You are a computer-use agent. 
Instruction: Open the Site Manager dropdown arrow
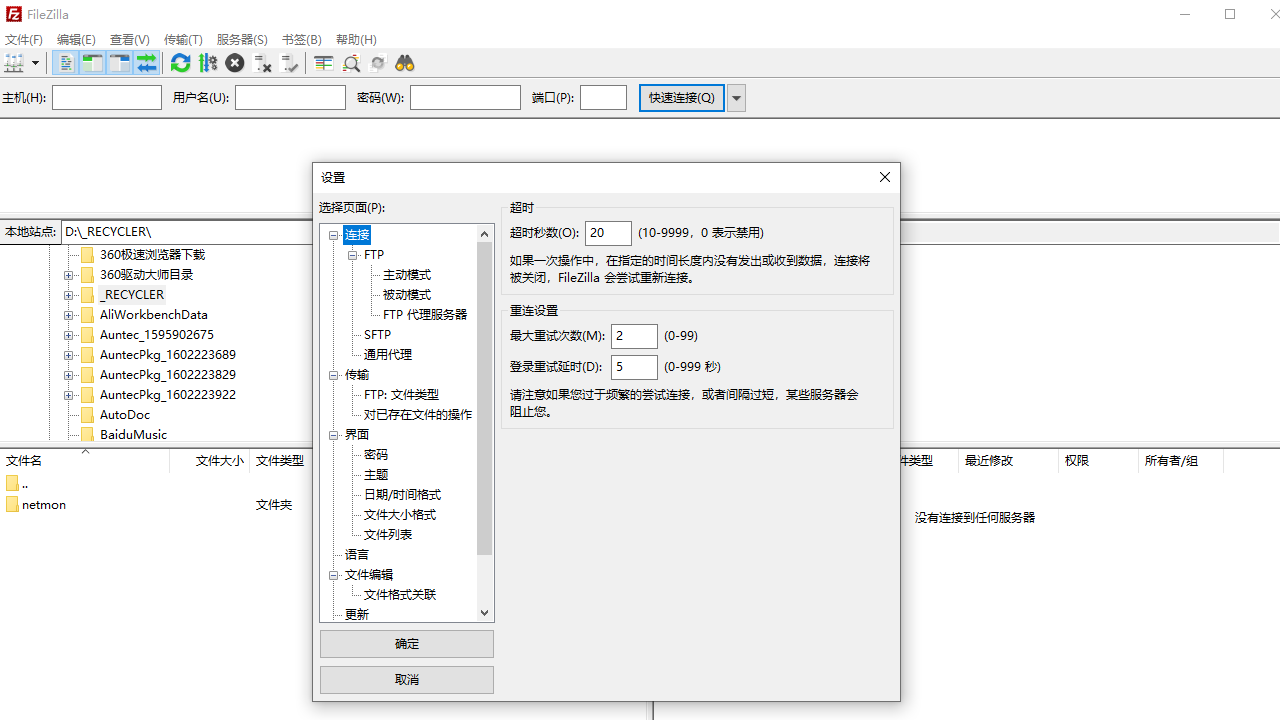click(34, 63)
